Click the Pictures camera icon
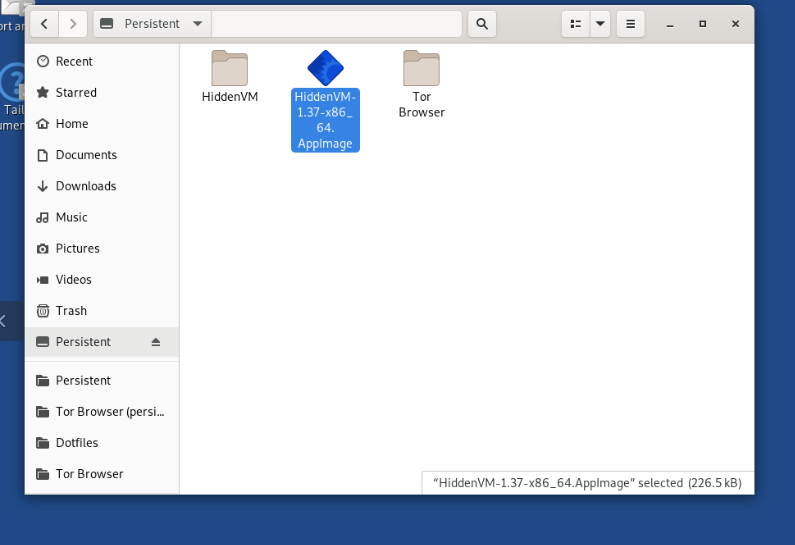The width and height of the screenshot is (795, 545). (x=43, y=248)
